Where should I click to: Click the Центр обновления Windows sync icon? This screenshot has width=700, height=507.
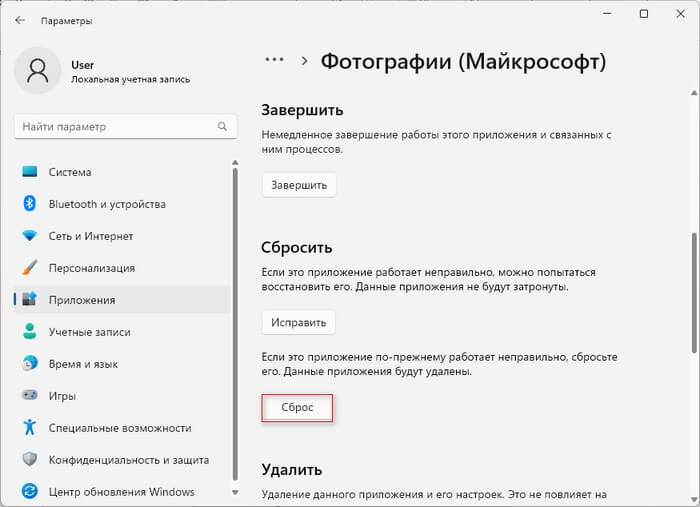click(29, 491)
